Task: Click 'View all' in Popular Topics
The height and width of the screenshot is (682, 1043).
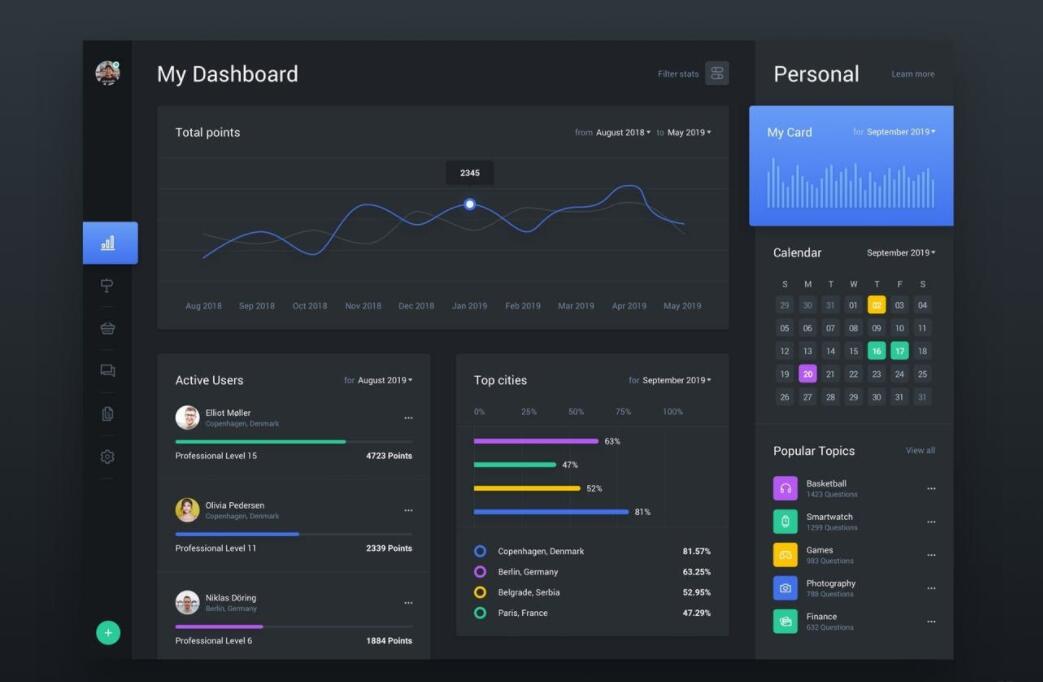Action: tap(920, 451)
